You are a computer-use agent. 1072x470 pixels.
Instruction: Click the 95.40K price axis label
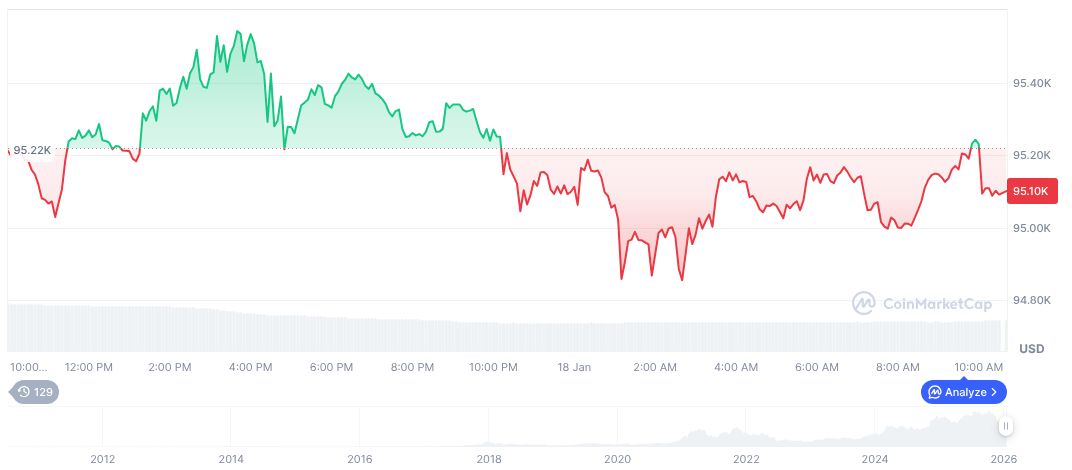click(x=1032, y=83)
